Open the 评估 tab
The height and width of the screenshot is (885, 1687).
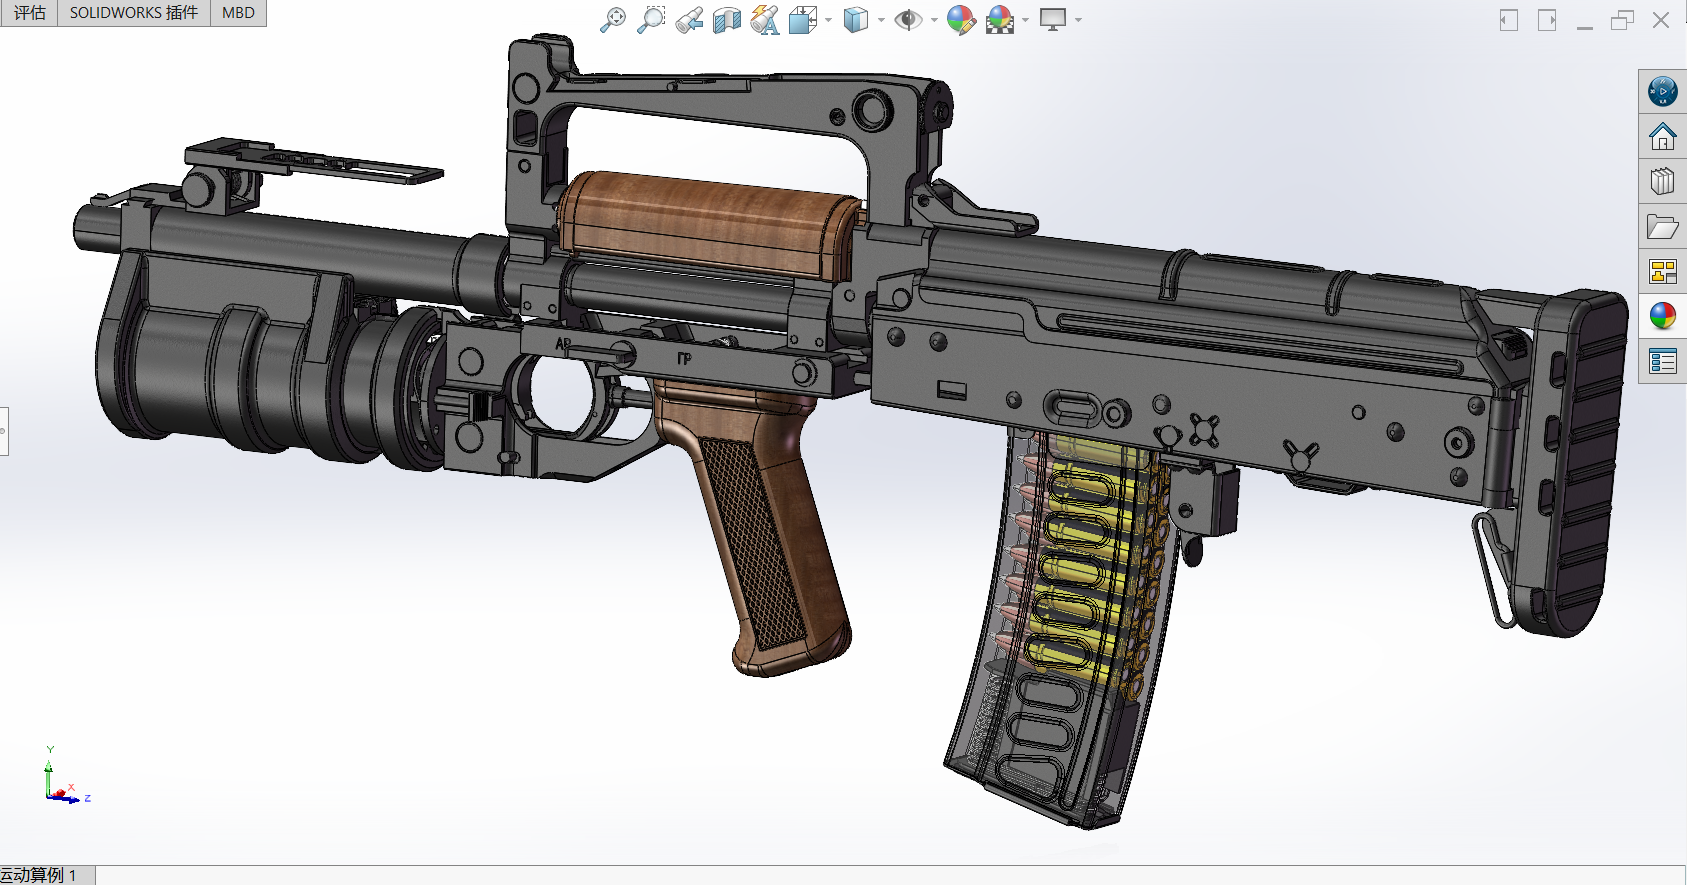(30, 13)
